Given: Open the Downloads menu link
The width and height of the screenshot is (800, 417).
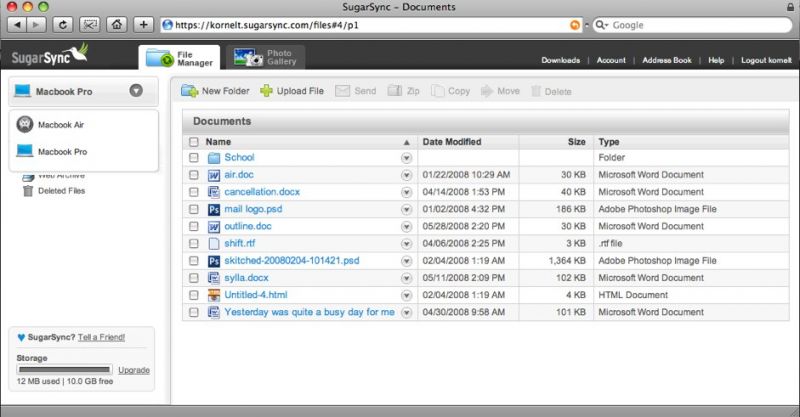Looking at the screenshot, I should pyautogui.click(x=560, y=60).
